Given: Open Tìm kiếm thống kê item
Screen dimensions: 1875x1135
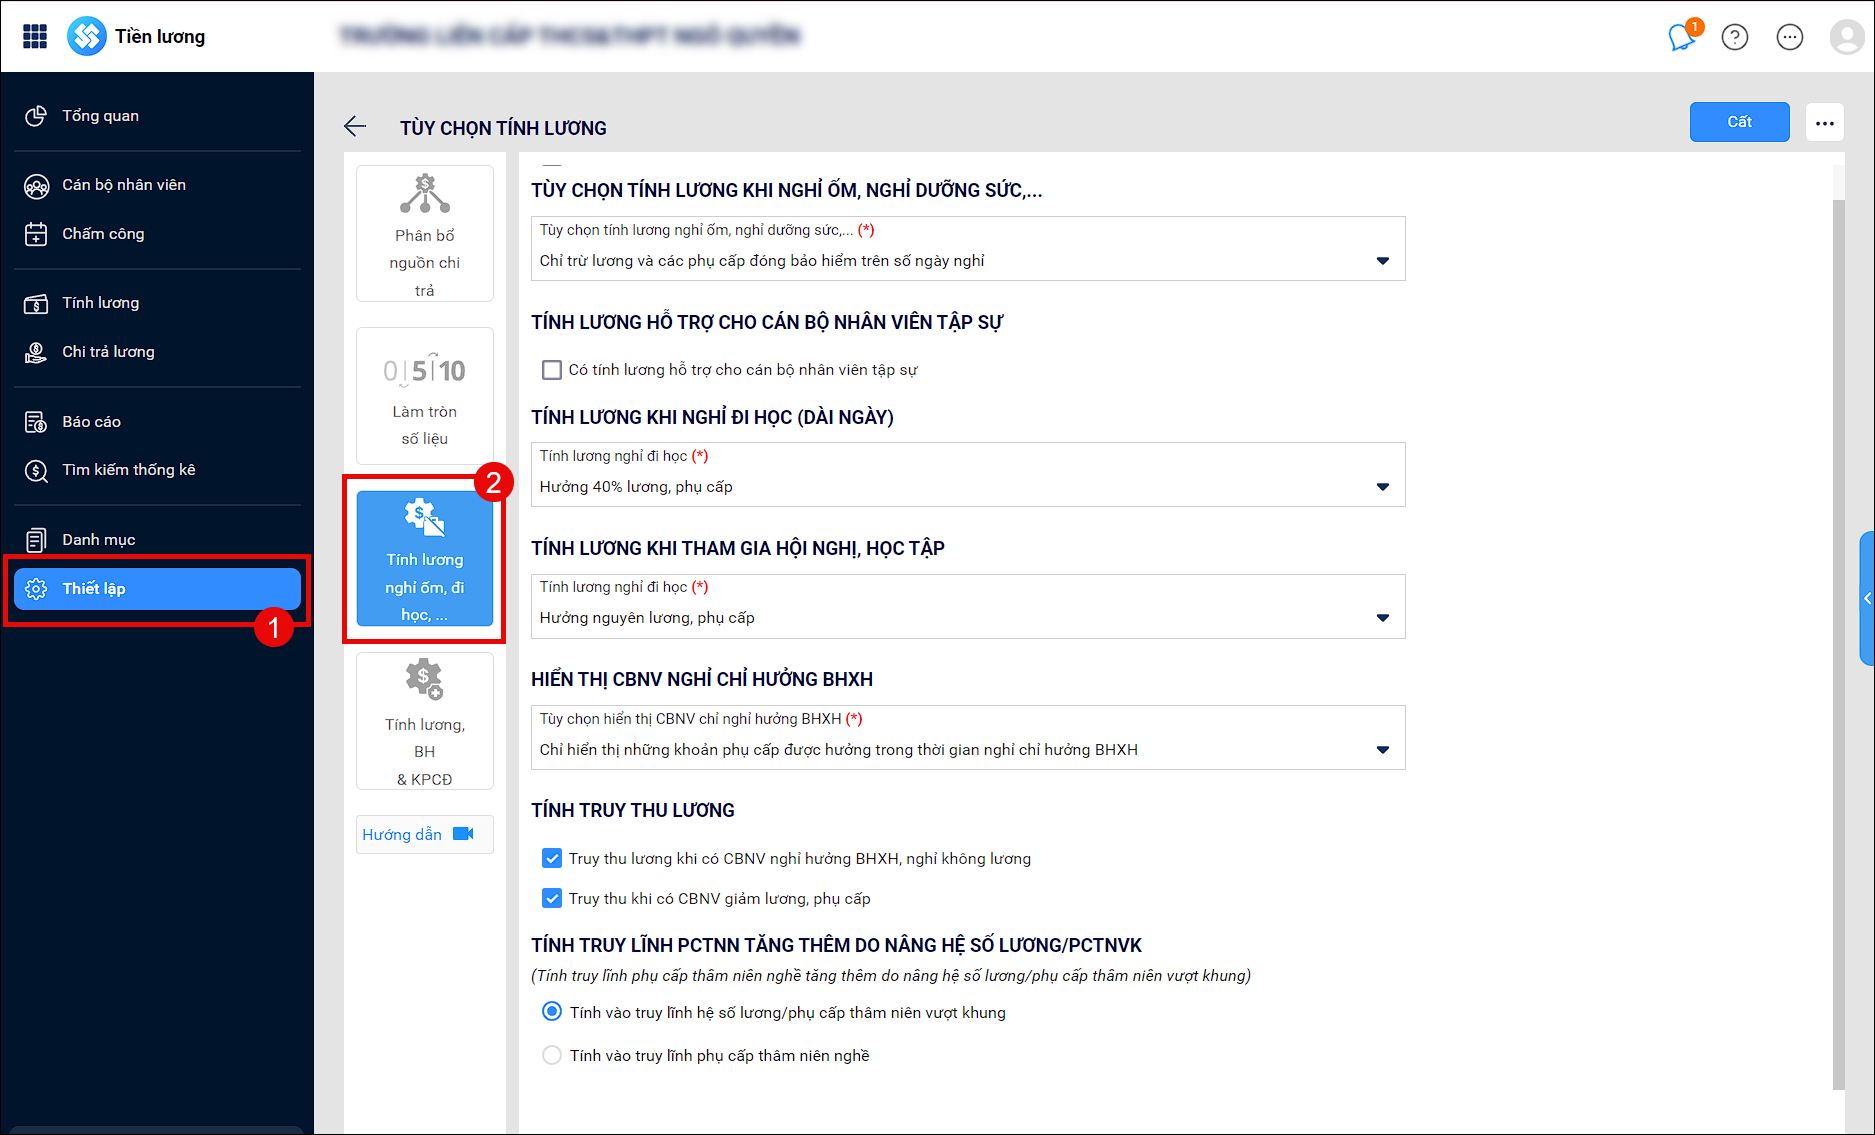Looking at the screenshot, I should pos(157,470).
